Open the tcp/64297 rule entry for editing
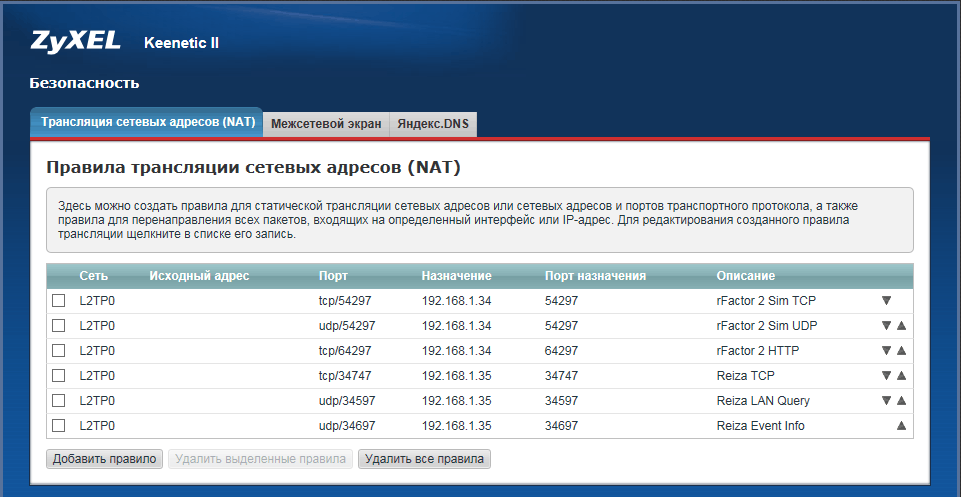The image size is (961, 497). [345, 350]
